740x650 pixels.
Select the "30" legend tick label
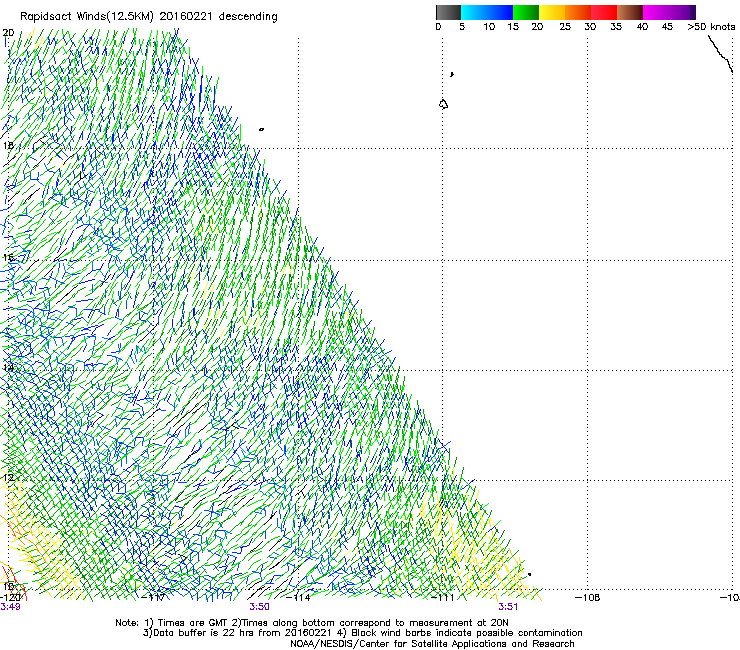tap(590, 27)
